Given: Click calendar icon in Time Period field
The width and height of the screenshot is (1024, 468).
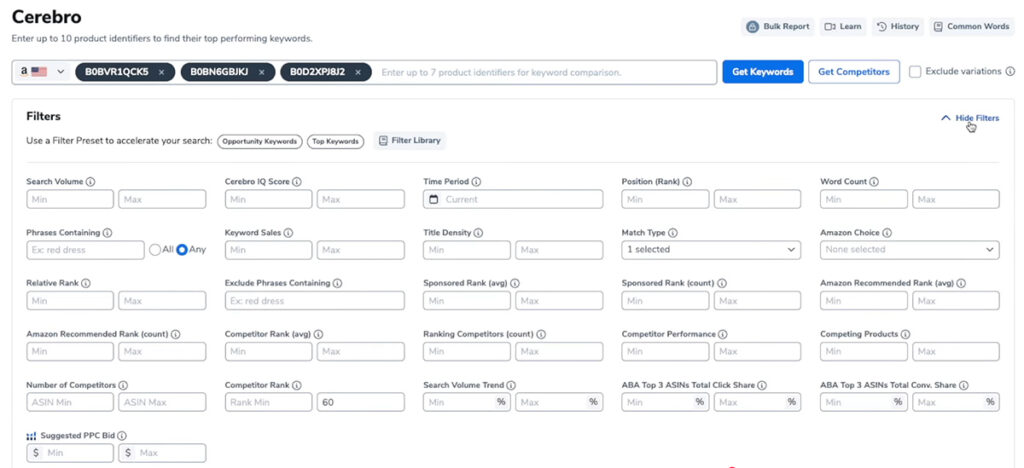Looking at the screenshot, I should point(434,199).
